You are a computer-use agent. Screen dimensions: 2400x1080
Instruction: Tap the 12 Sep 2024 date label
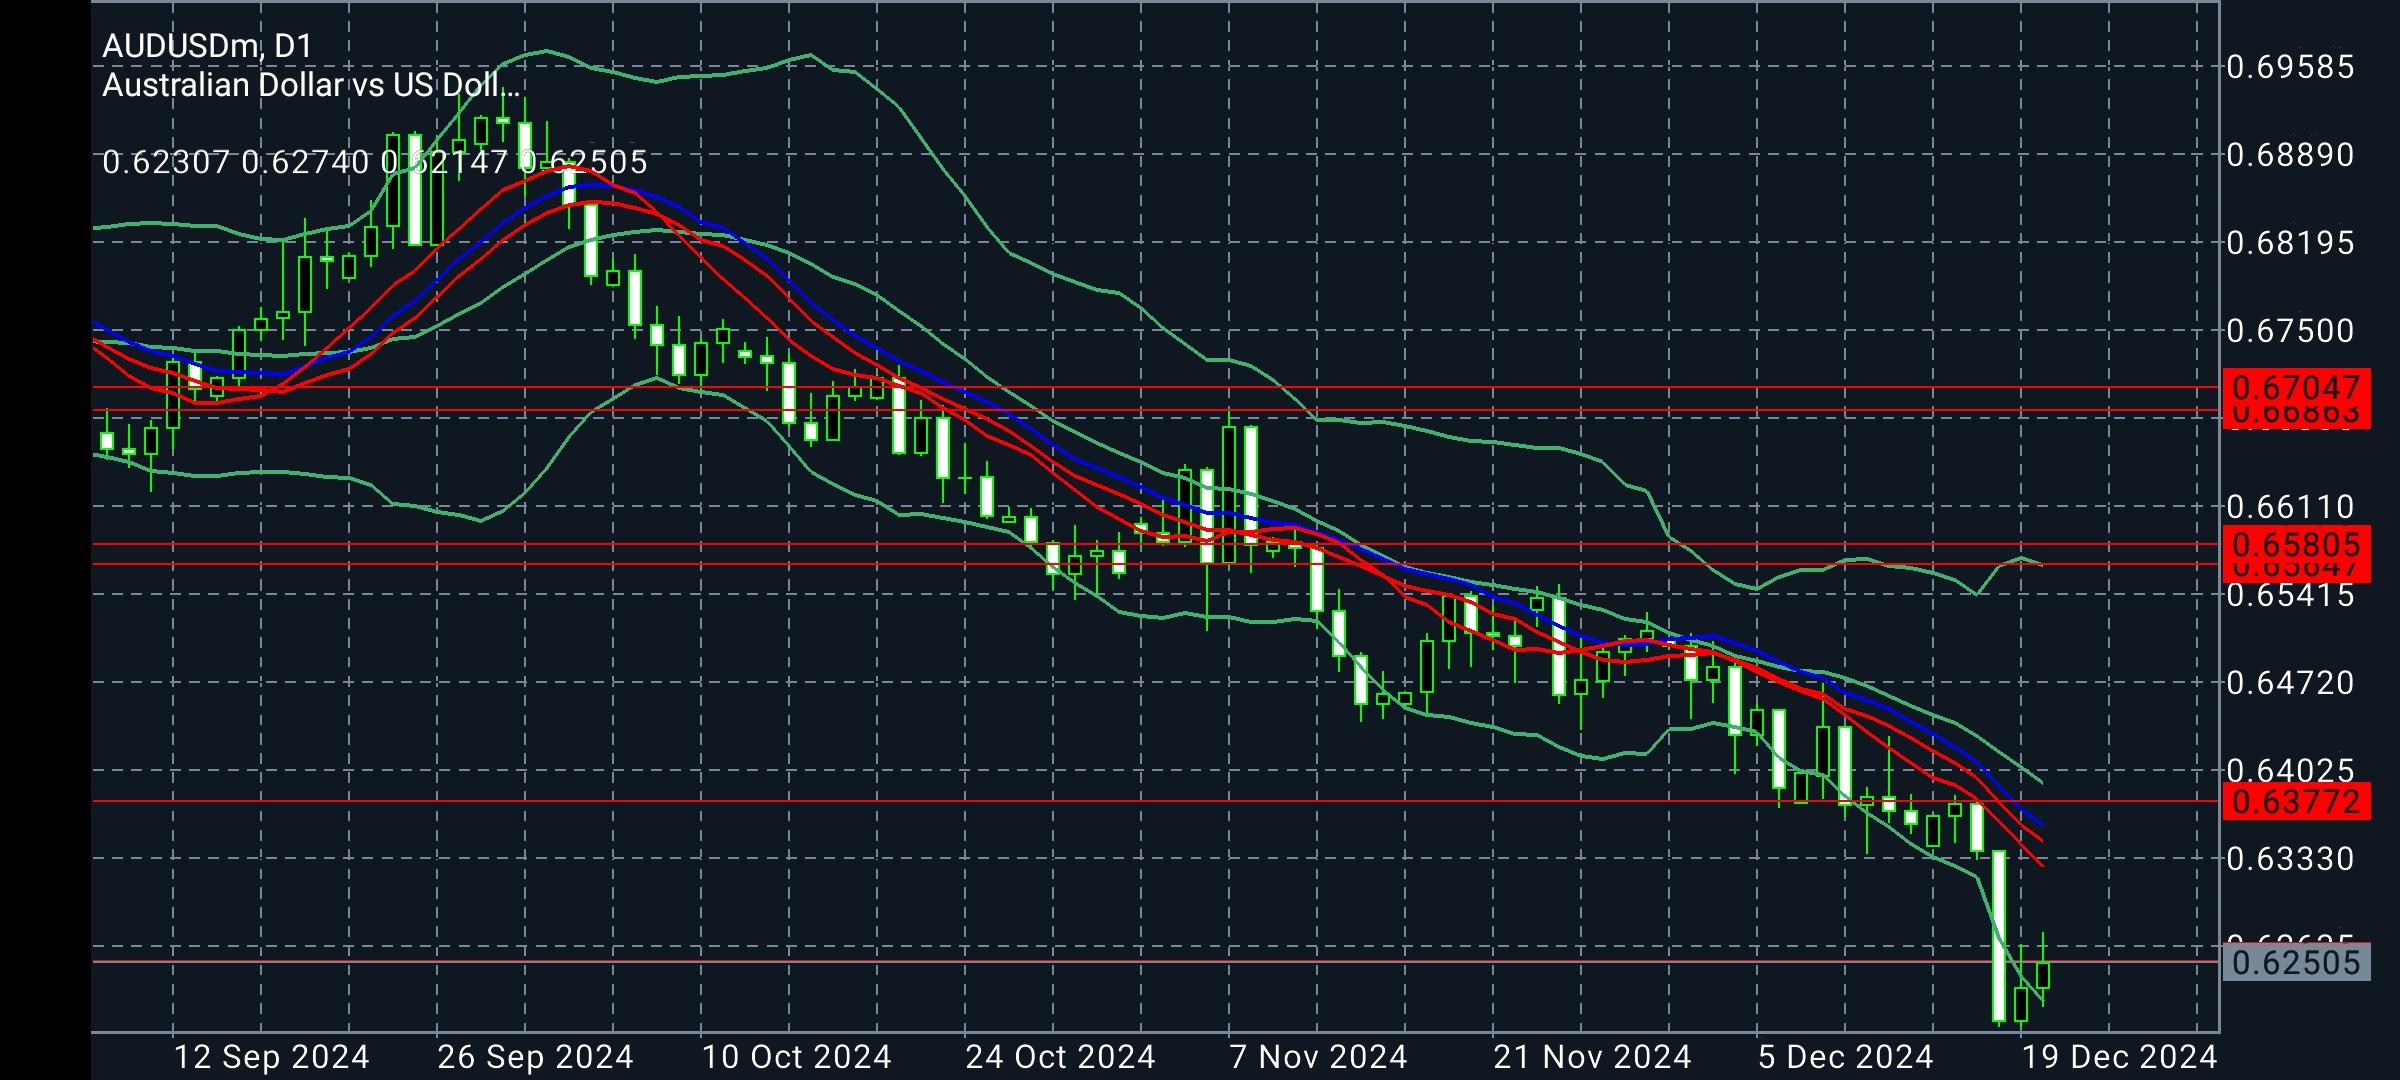(272, 1057)
